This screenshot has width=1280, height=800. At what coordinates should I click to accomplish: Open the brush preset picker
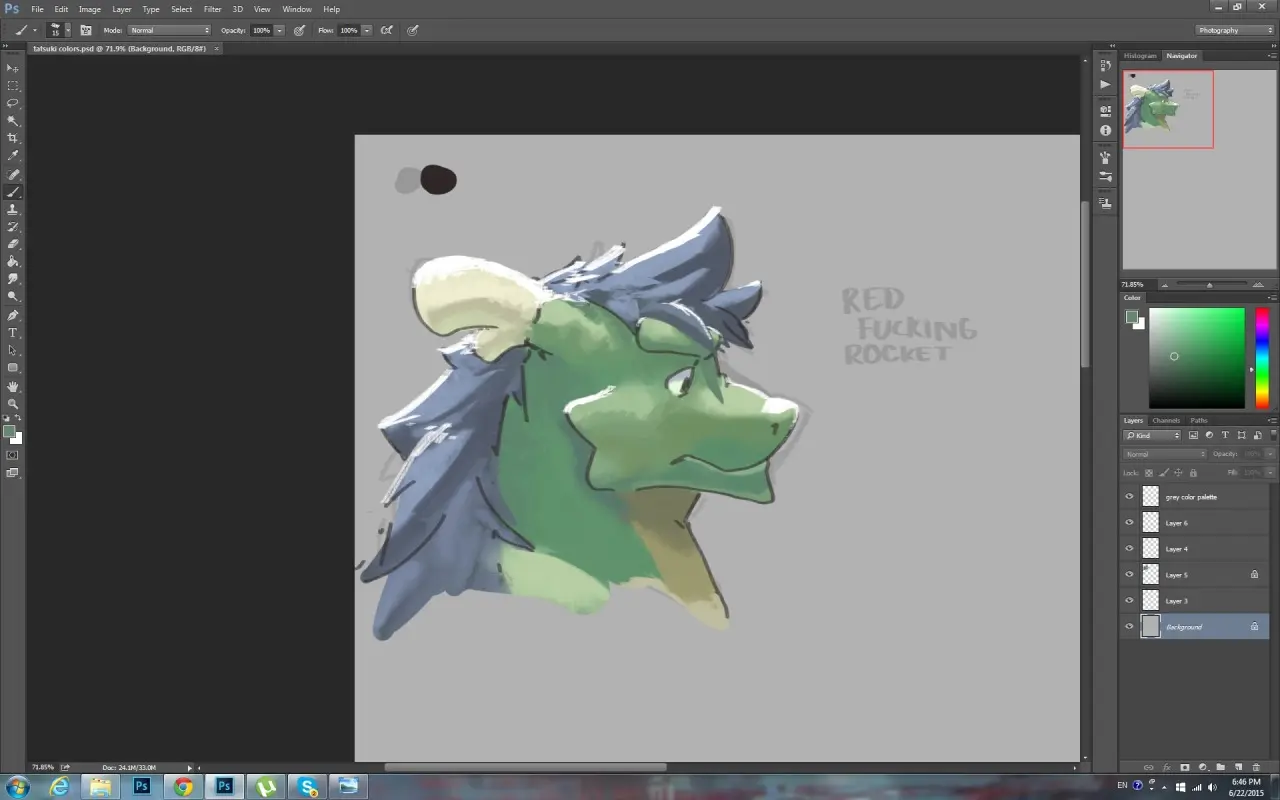pos(59,30)
